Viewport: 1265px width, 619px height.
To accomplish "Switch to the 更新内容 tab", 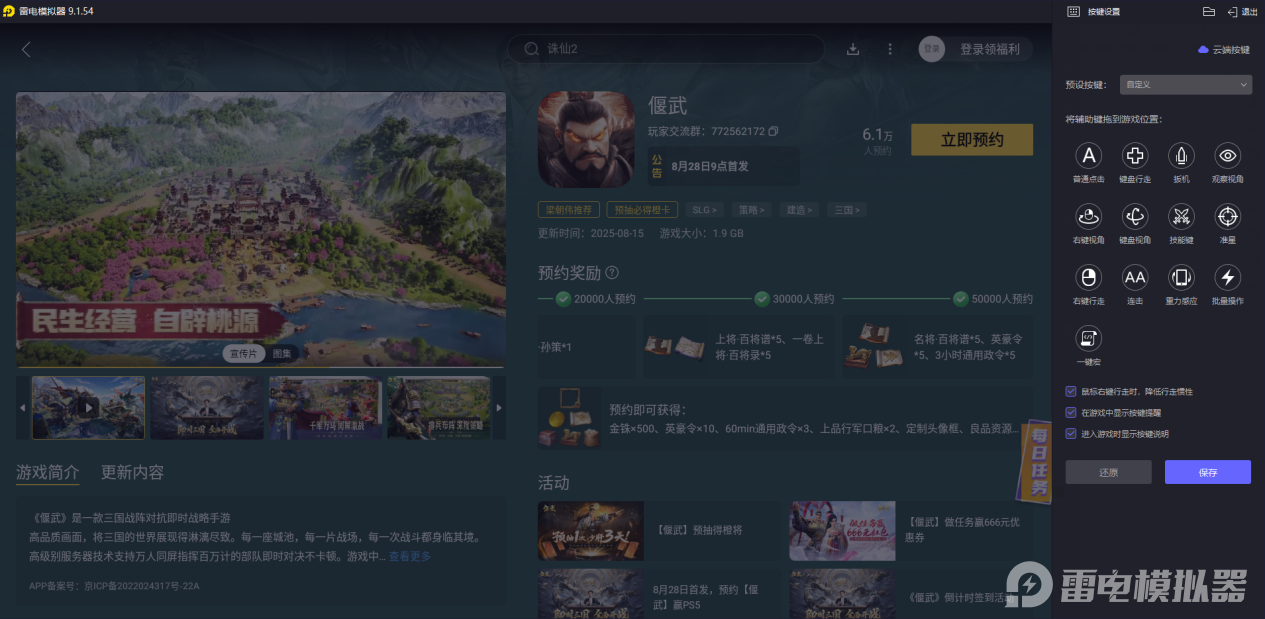I will [x=132, y=472].
